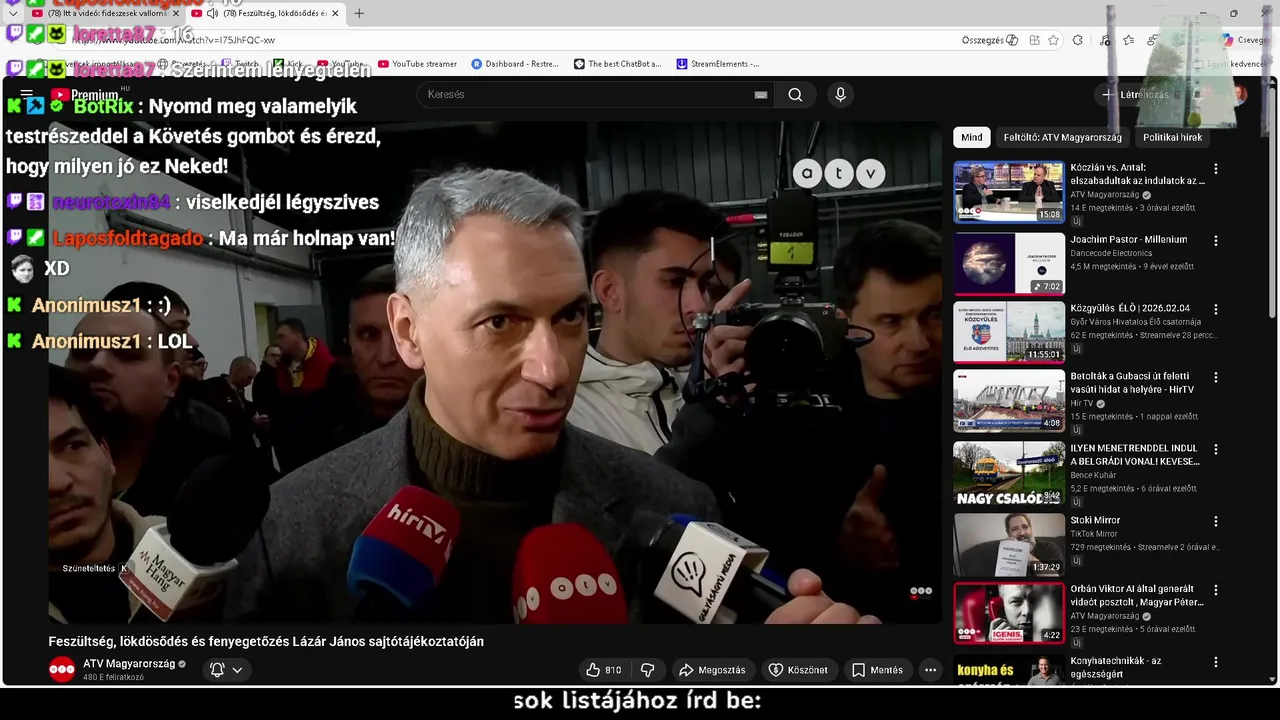Open the Kóczián vs. Antal video thumbnail
The height and width of the screenshot is (720, 1280).
pos(1009,192)
